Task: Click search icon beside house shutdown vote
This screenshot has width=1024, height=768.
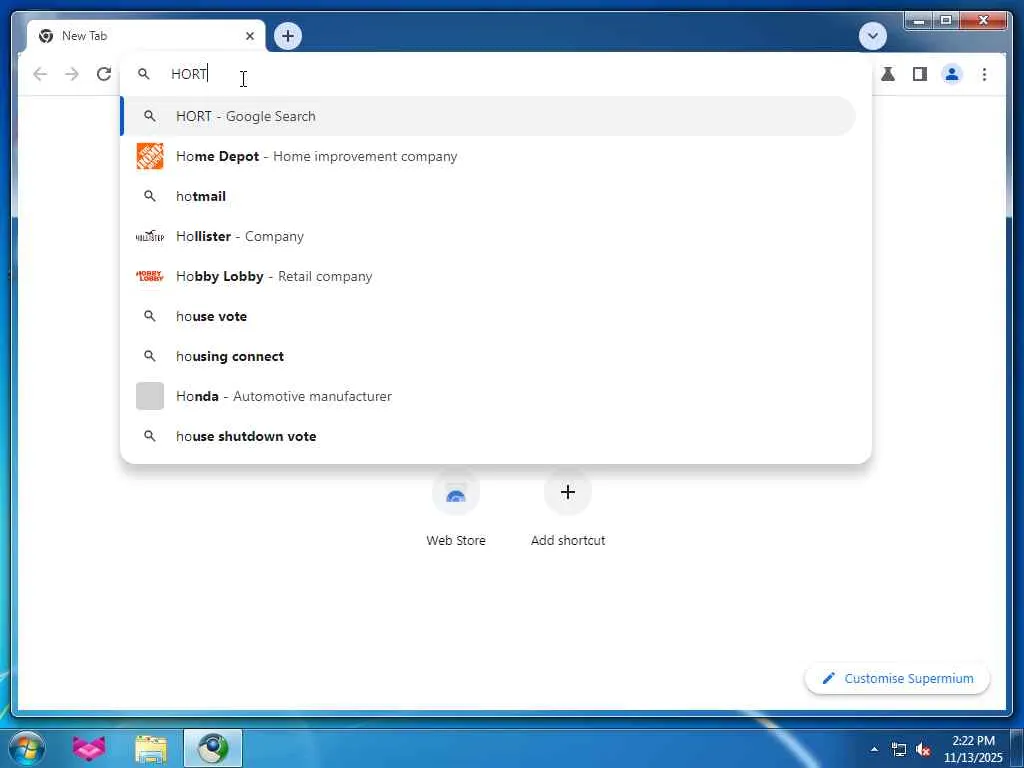Action: (150, 436)
